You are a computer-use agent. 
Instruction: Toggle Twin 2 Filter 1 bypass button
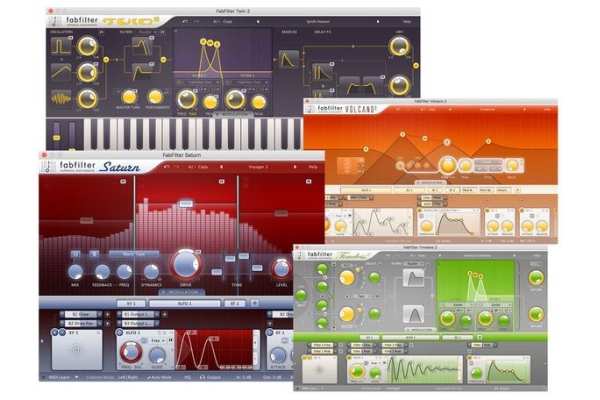(x=179, y=82)
